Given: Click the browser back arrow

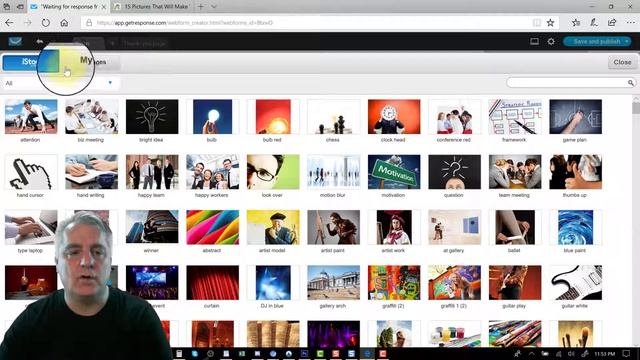Looking at the screenshot, I should [x=9, y=23].
